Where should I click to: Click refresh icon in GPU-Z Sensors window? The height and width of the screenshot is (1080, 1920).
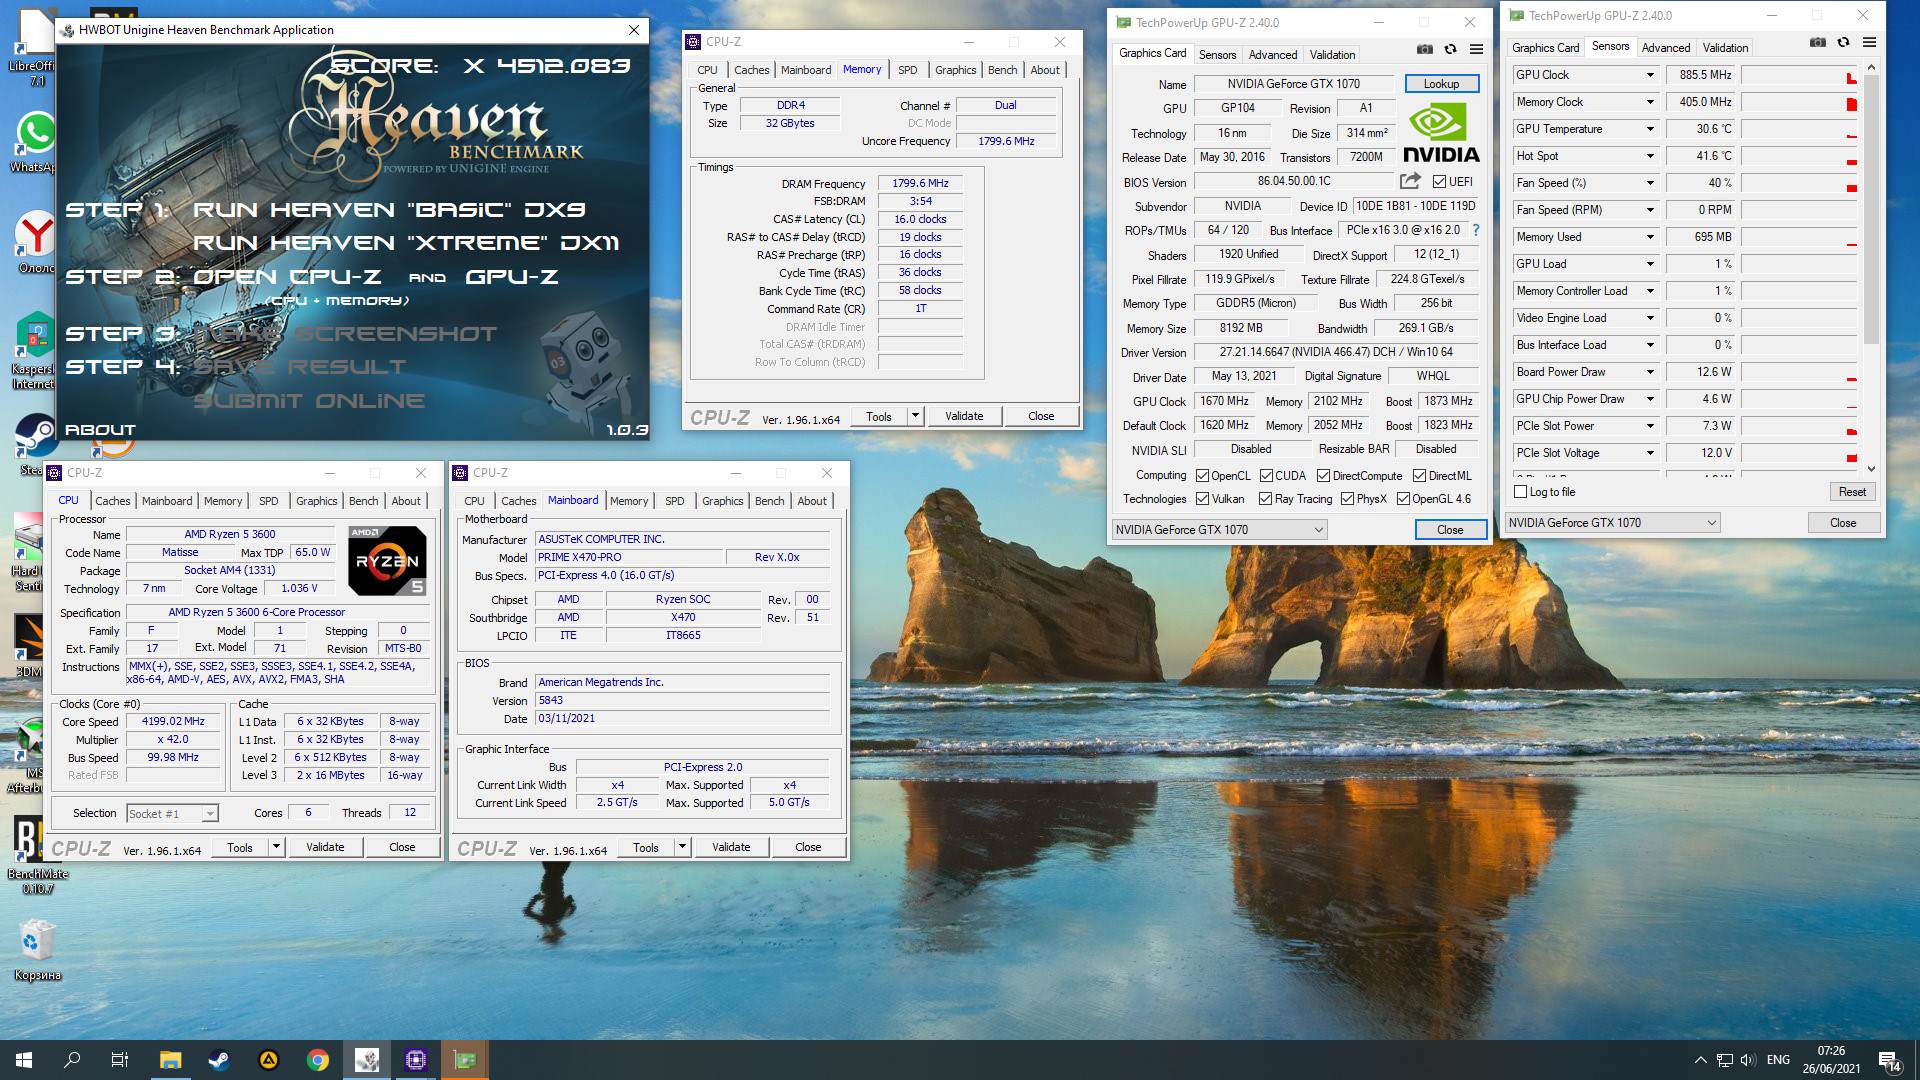[1843, 42]
